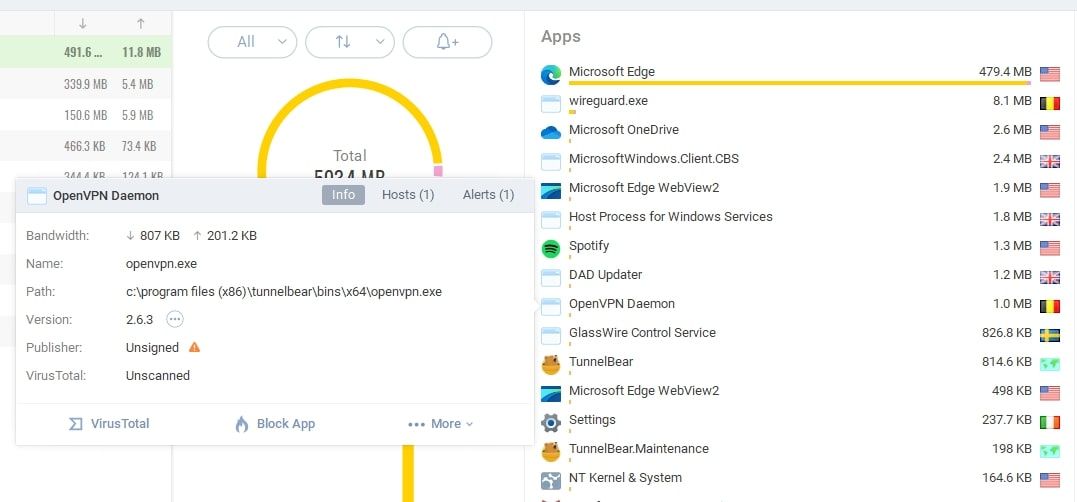Click the Host Process for Windows Services icon
The width and height of the screenshot is (1077, 502).
tap(551, 219)
